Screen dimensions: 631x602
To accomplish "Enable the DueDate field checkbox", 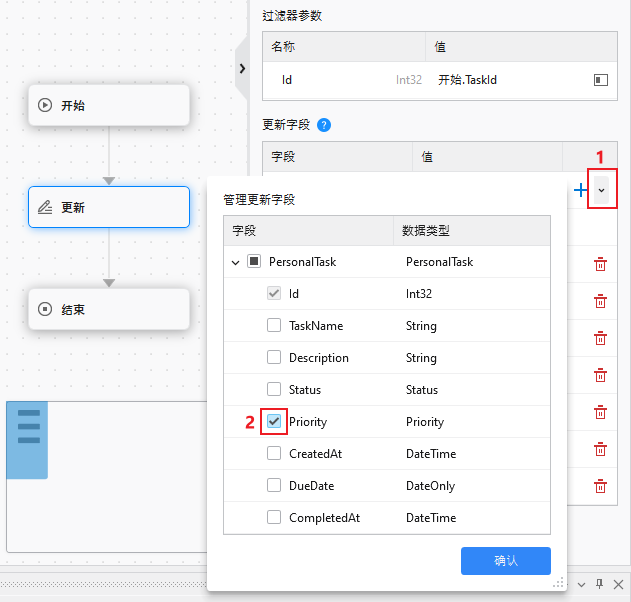I will [x=274, y=486].
